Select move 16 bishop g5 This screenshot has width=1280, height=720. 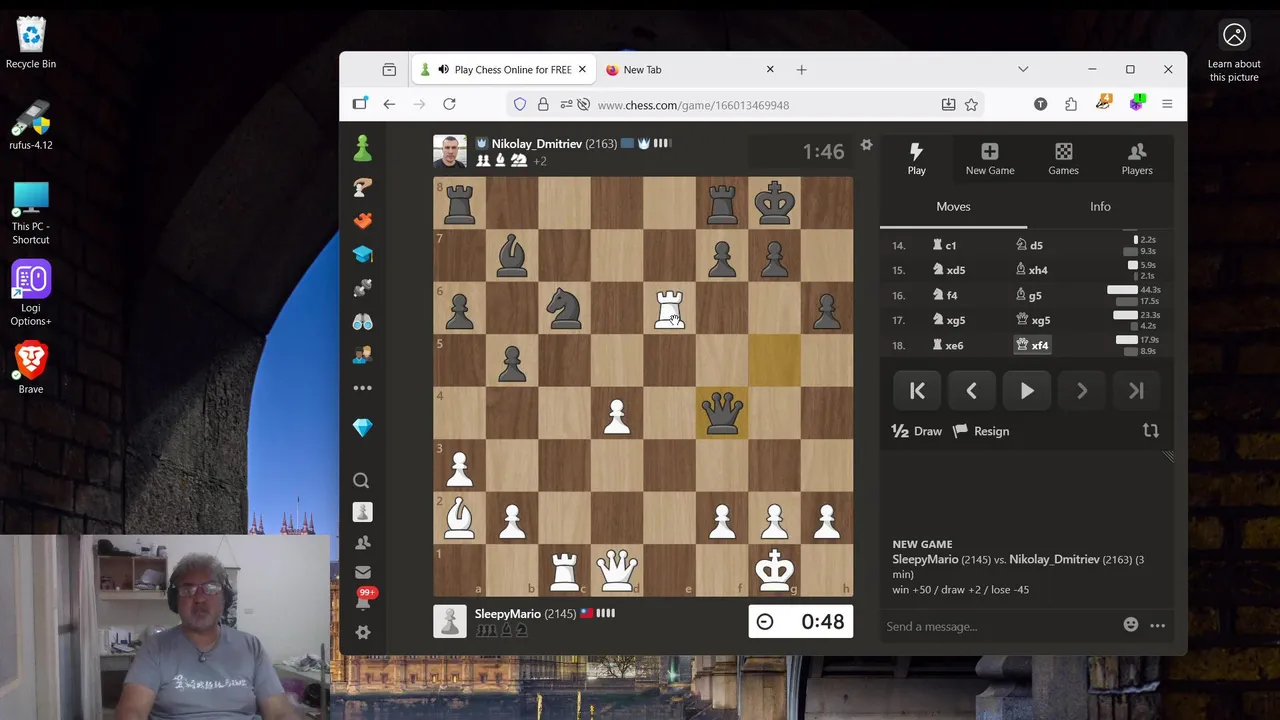(1029, 295)
